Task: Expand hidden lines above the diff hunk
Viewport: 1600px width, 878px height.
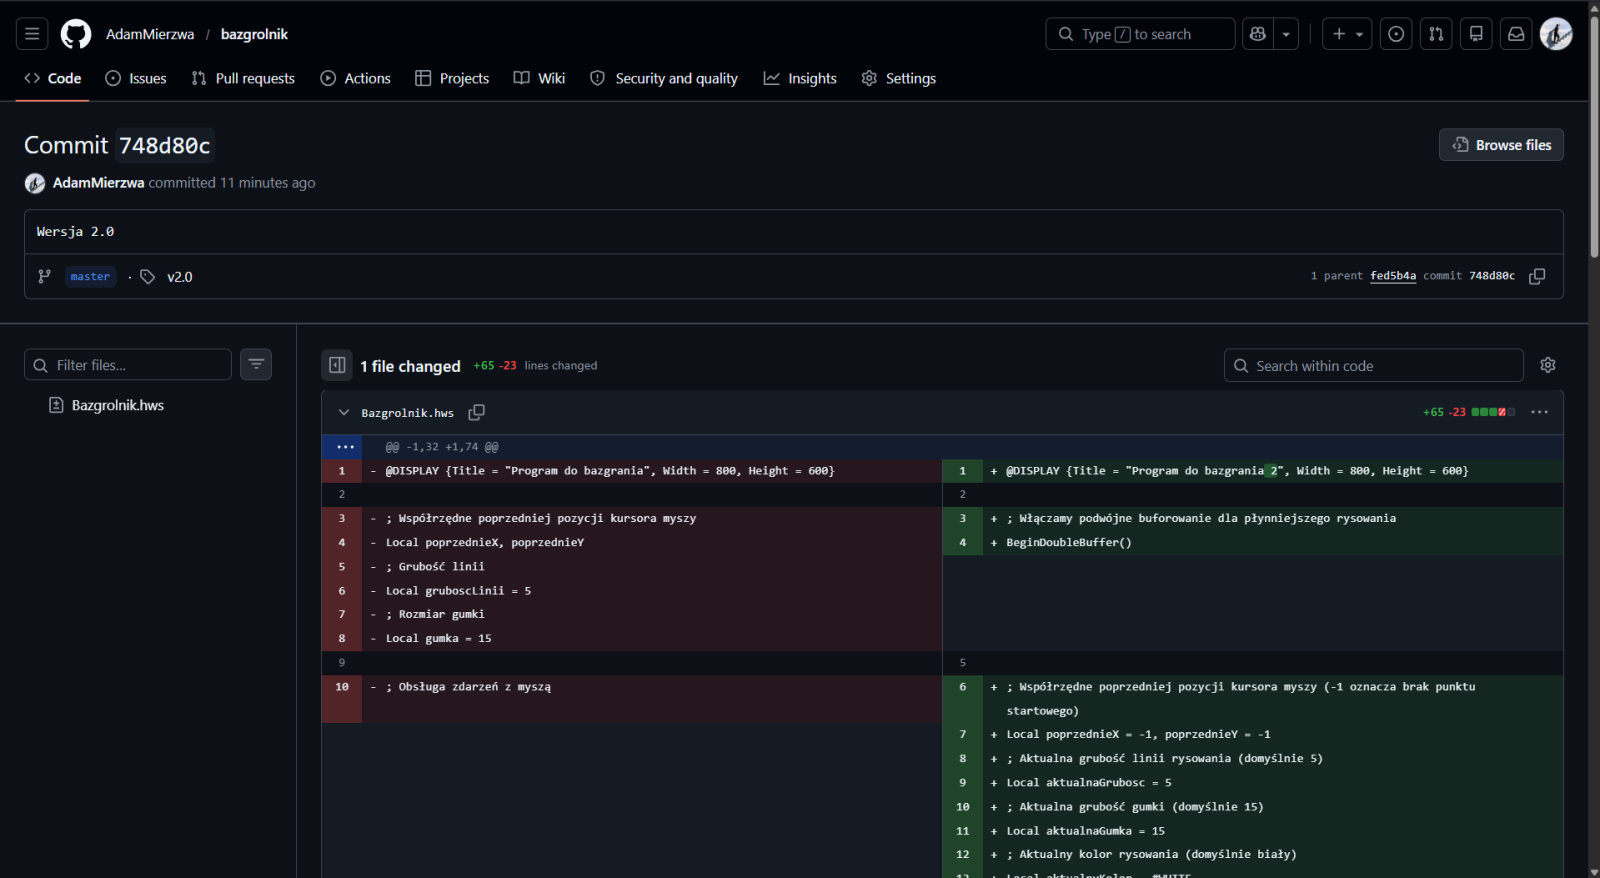Action: pos(345,447)
